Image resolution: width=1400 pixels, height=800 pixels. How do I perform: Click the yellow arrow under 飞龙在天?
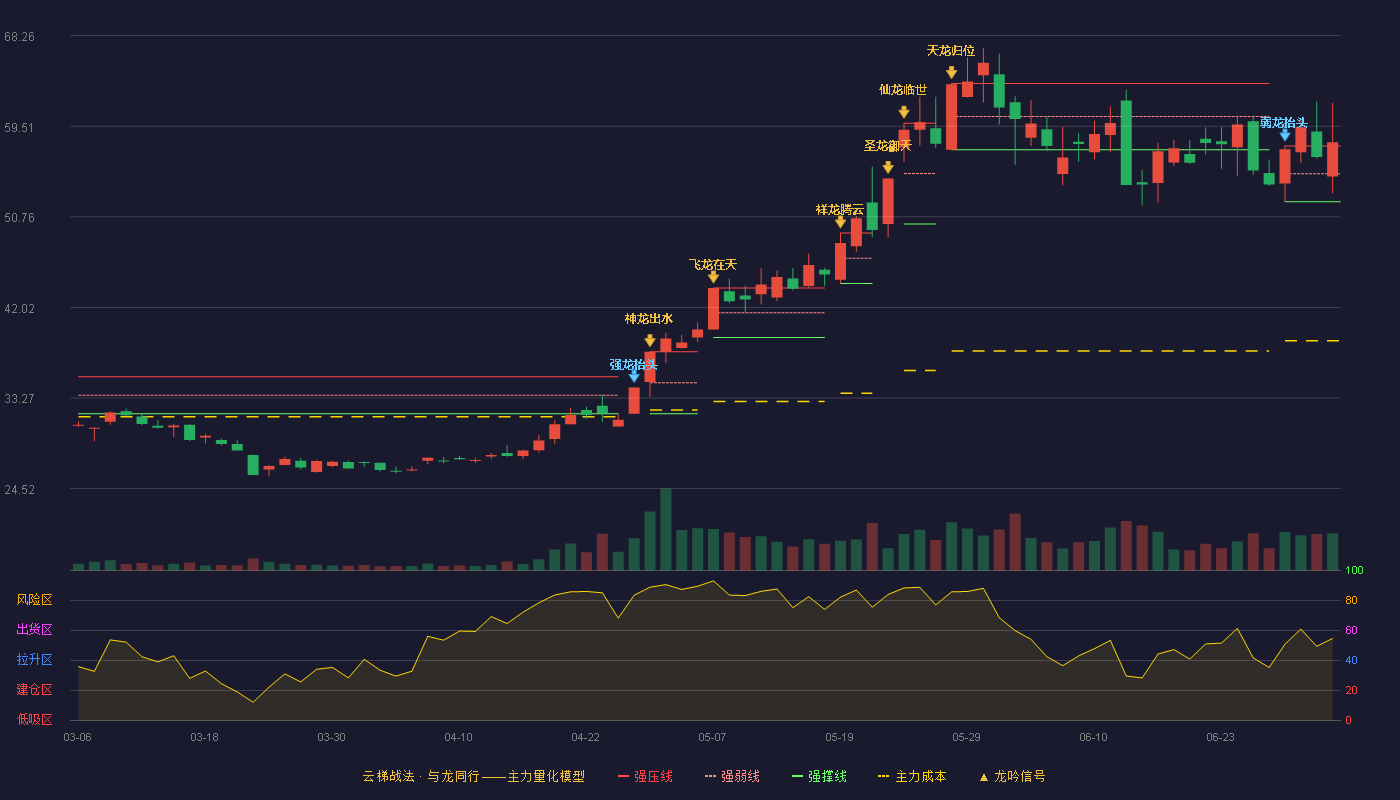(x=713, y=277)
